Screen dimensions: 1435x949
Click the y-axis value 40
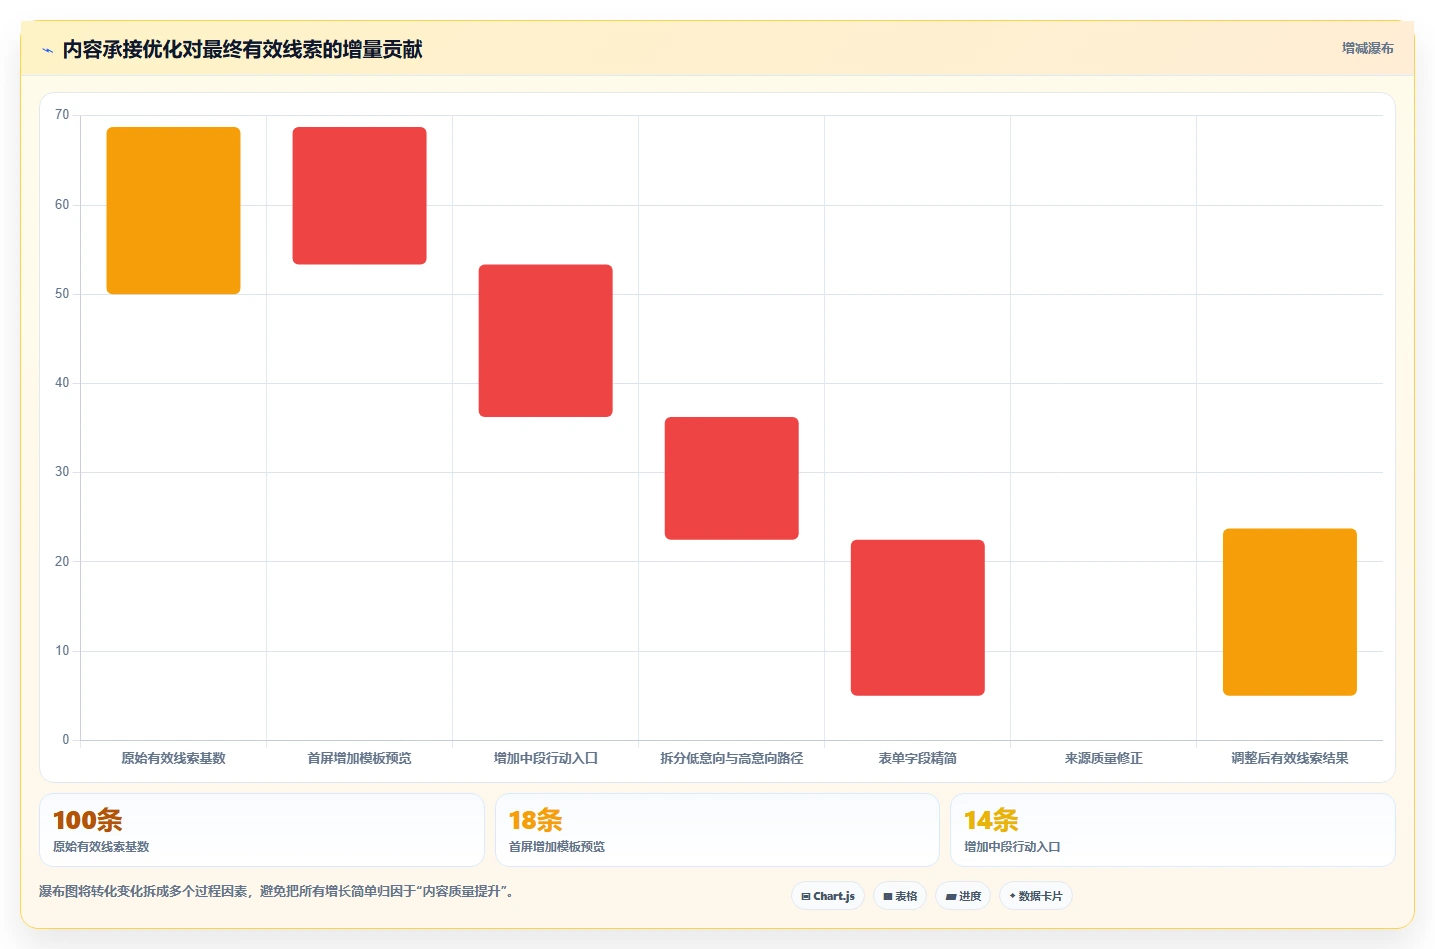coord(62,383)
